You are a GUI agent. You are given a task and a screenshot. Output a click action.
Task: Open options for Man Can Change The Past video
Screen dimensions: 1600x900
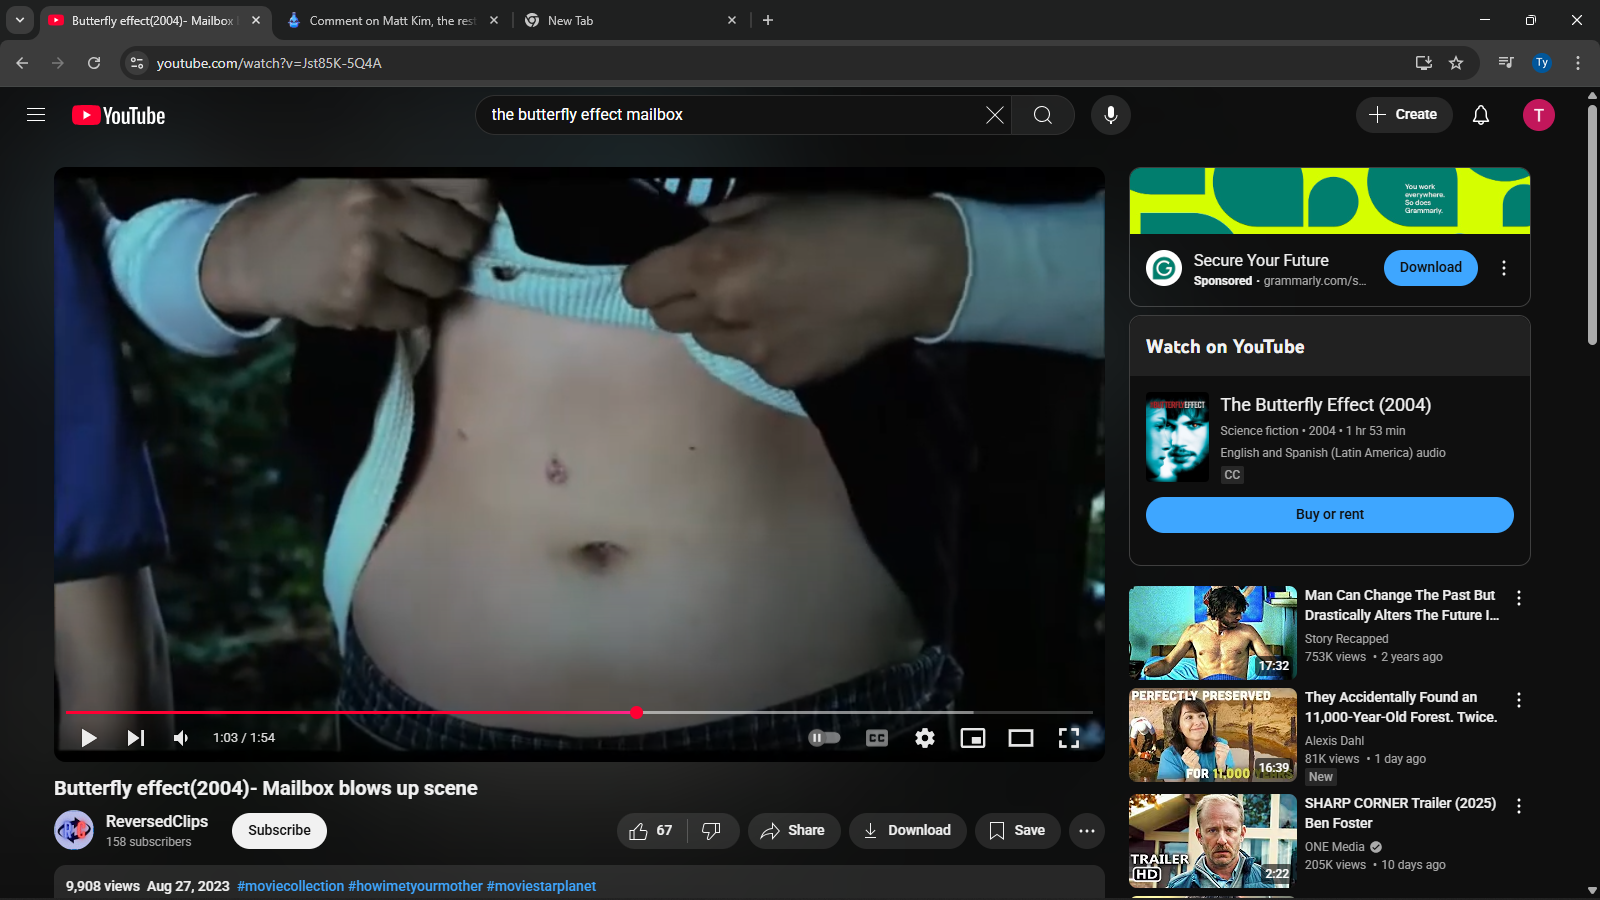click(x=1519, y=598)
